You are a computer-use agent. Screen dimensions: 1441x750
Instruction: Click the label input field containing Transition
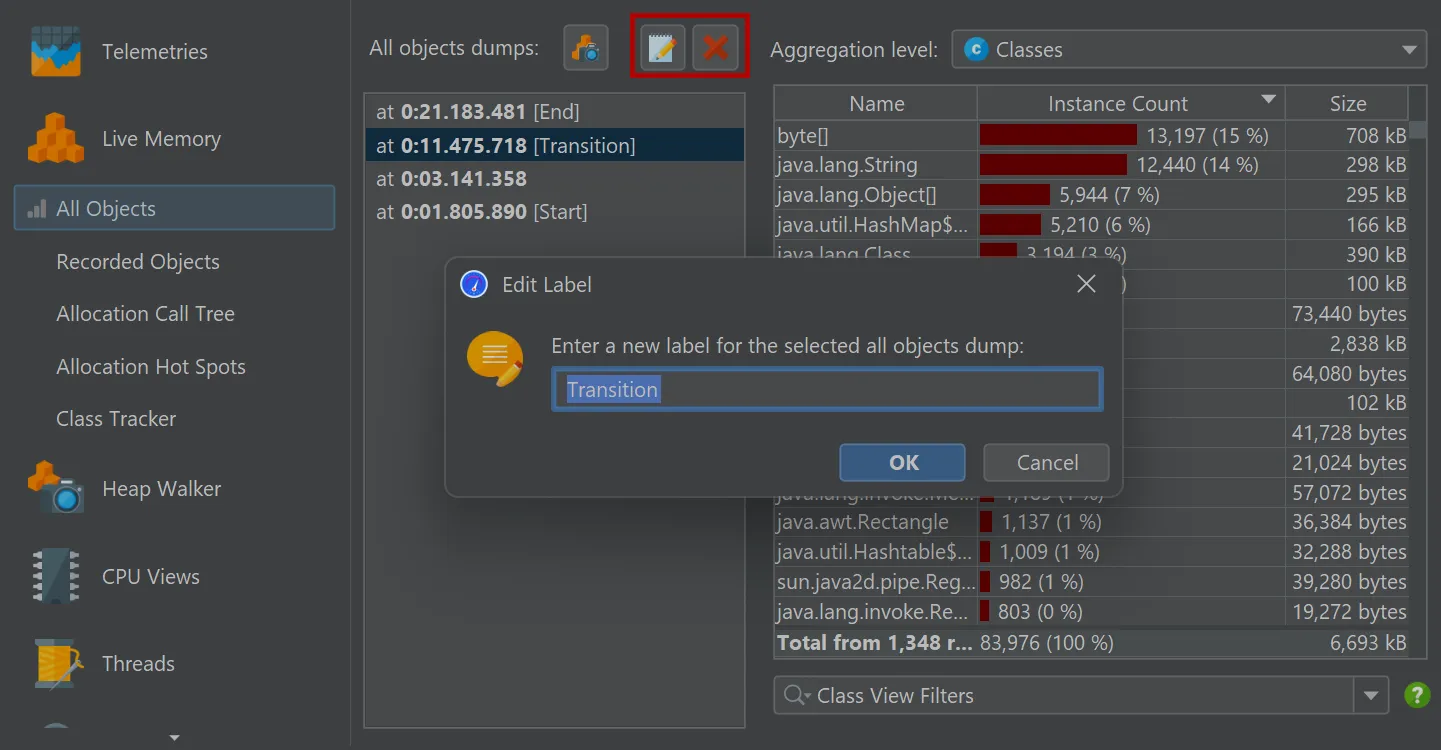pyautogui.click(x=827, y=389)
